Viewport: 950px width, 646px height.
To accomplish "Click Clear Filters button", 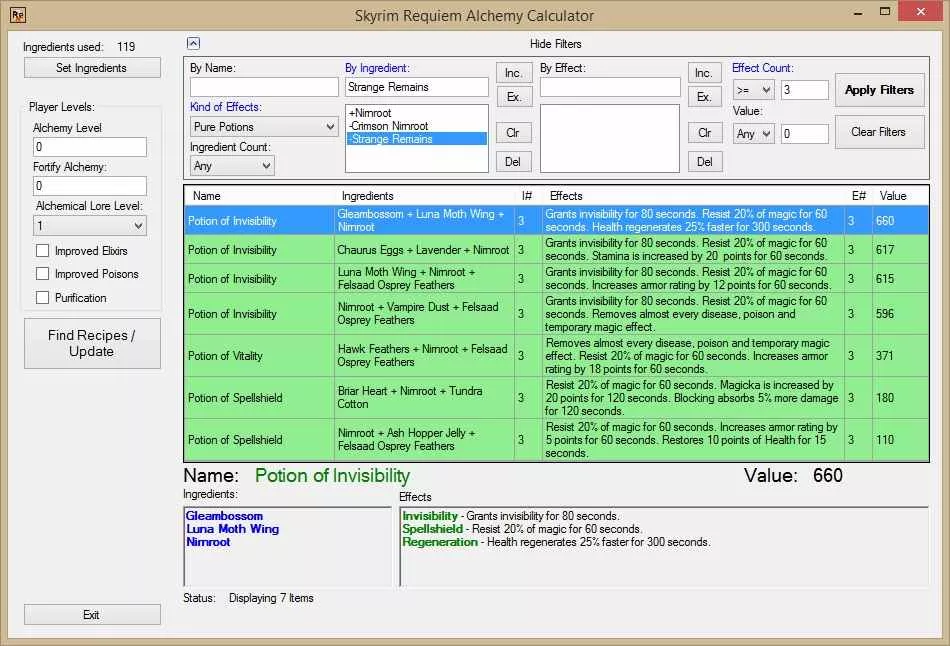I will pos(880,132).
